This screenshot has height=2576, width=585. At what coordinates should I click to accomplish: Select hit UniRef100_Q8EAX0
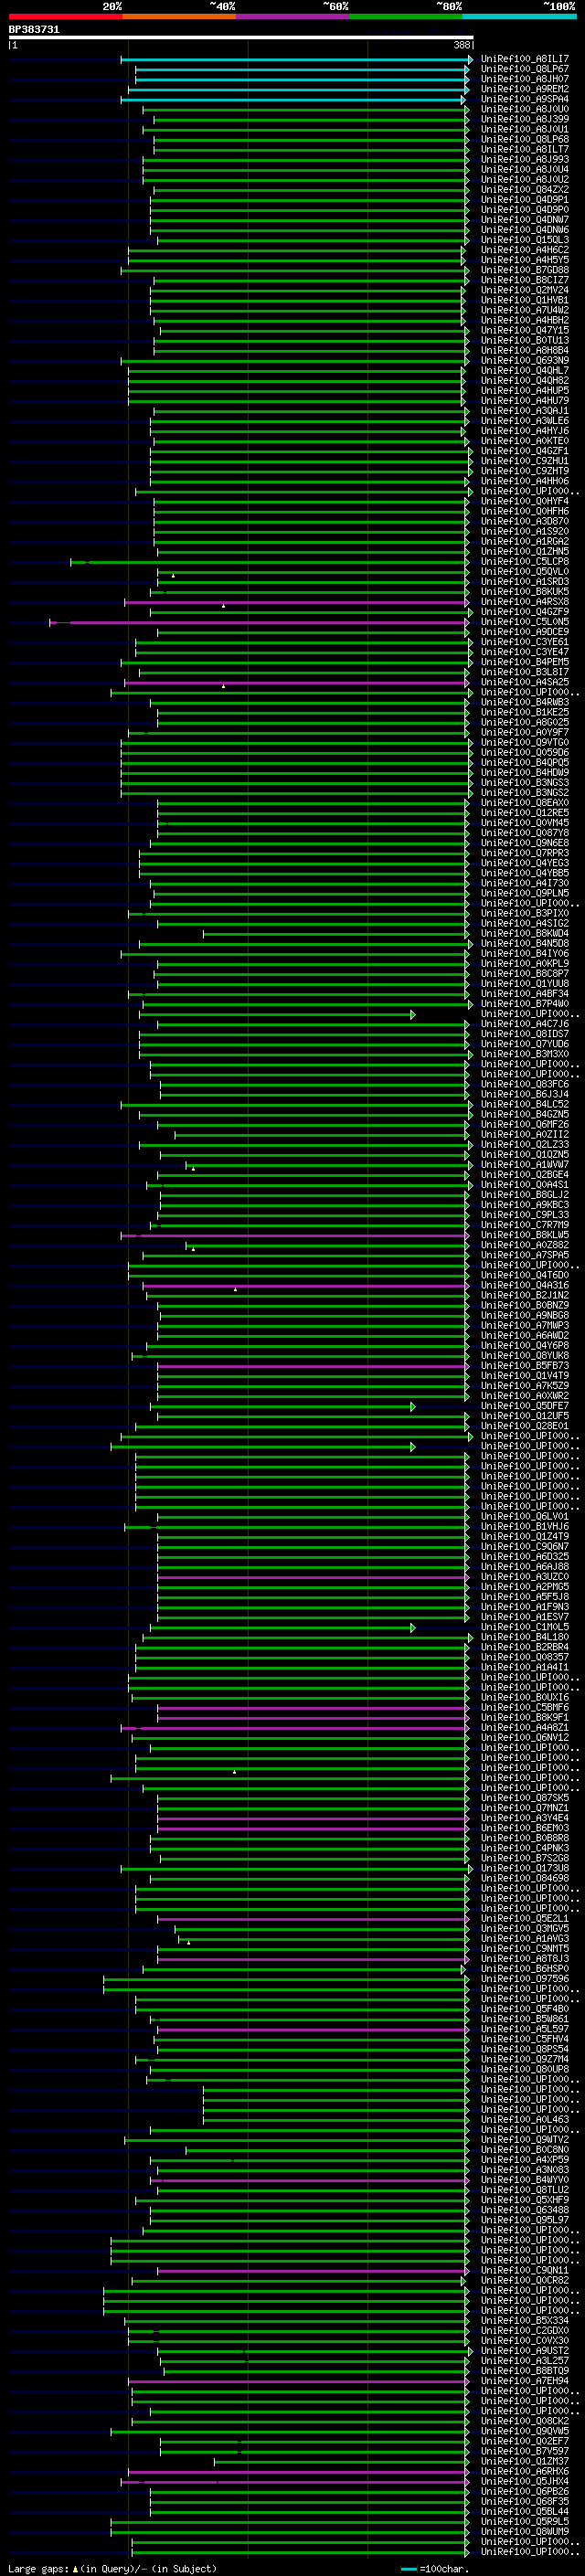pyautogui.click(x=525, y=803)
